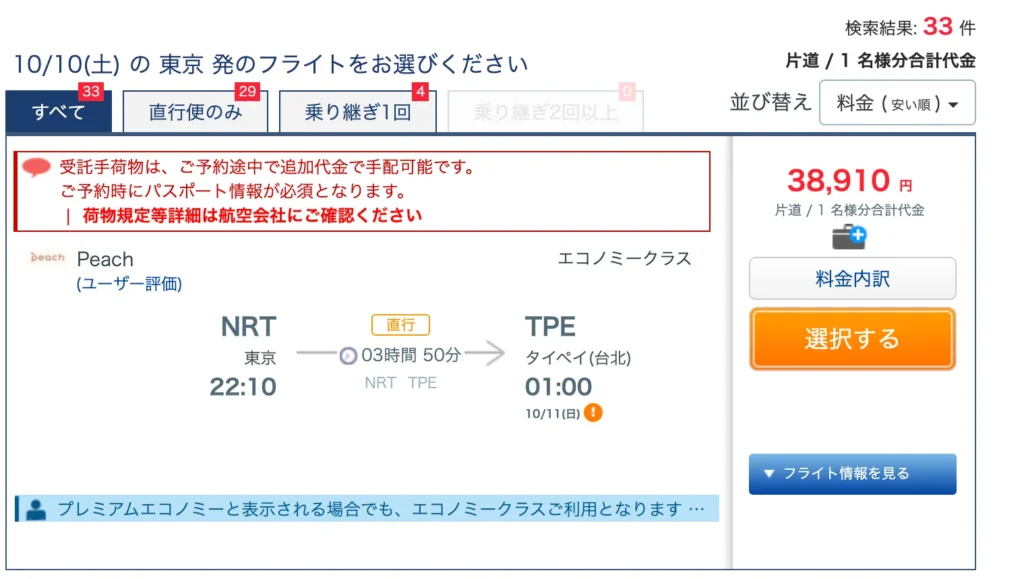The width and height of the screenshot is (1024, 579).
Task: Click the clock icon beside 03時間 50分
Action: click(348, 356)
